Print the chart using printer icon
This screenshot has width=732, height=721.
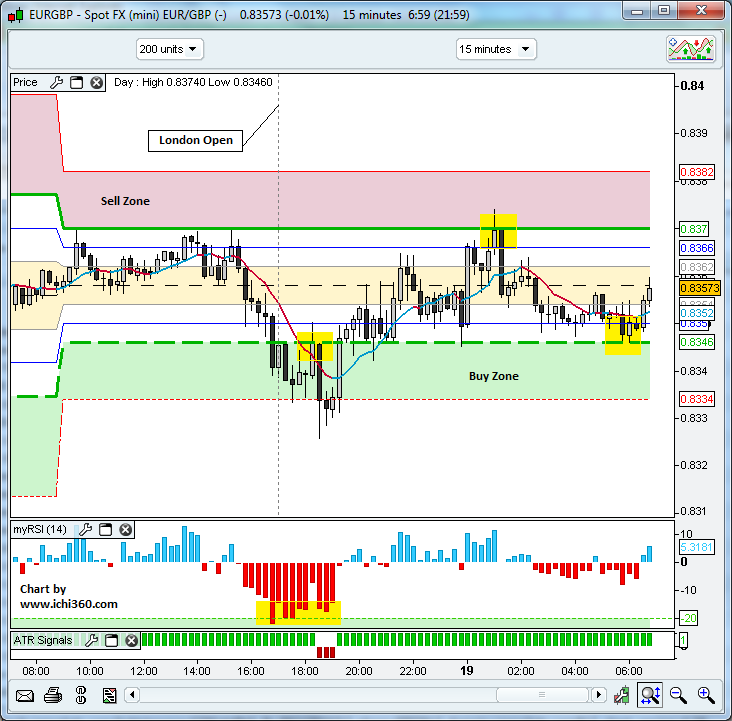point(53,695)
